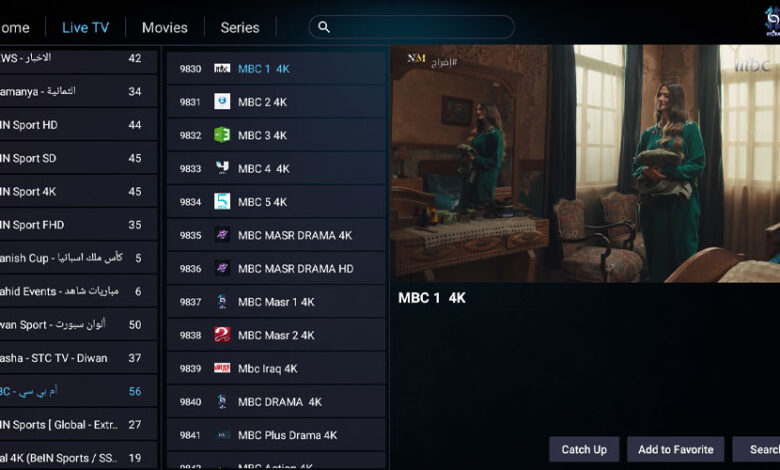The image size is (780, 470).
Task: Click the red MBC Masr 2 4K logo
Action: tap(222, 335)
